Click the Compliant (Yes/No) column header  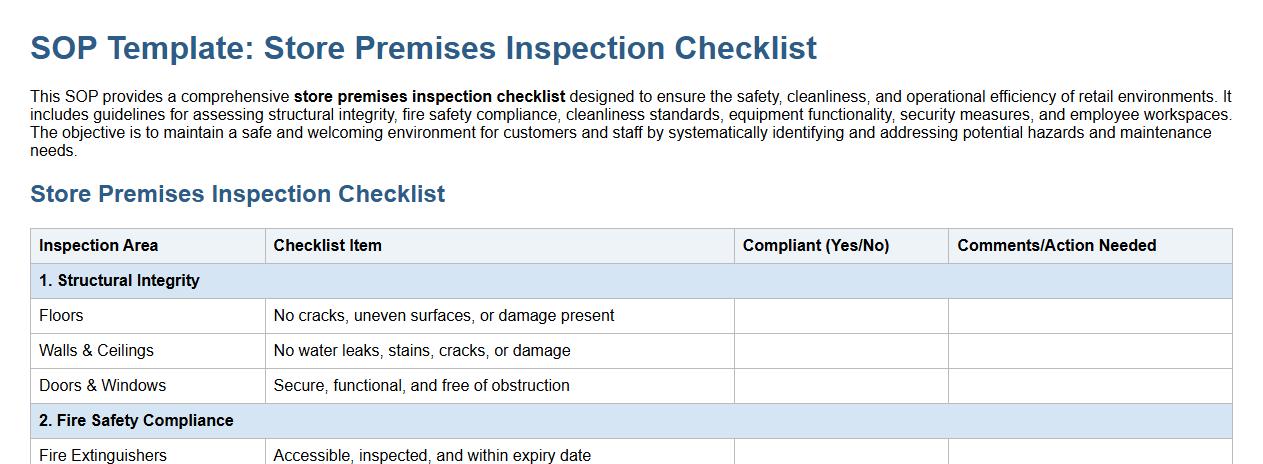point(815,246)
